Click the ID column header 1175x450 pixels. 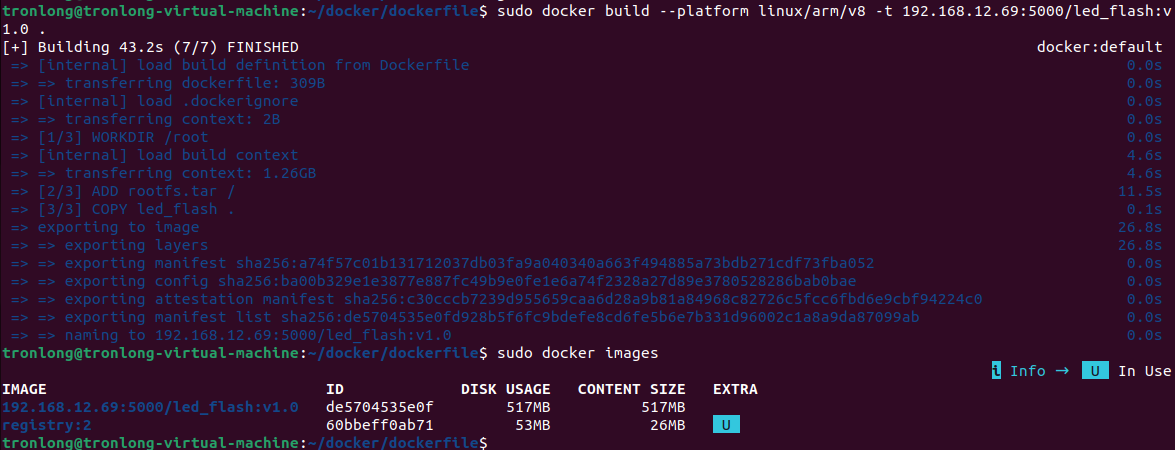pyautogui.click(x=335, y=389)
